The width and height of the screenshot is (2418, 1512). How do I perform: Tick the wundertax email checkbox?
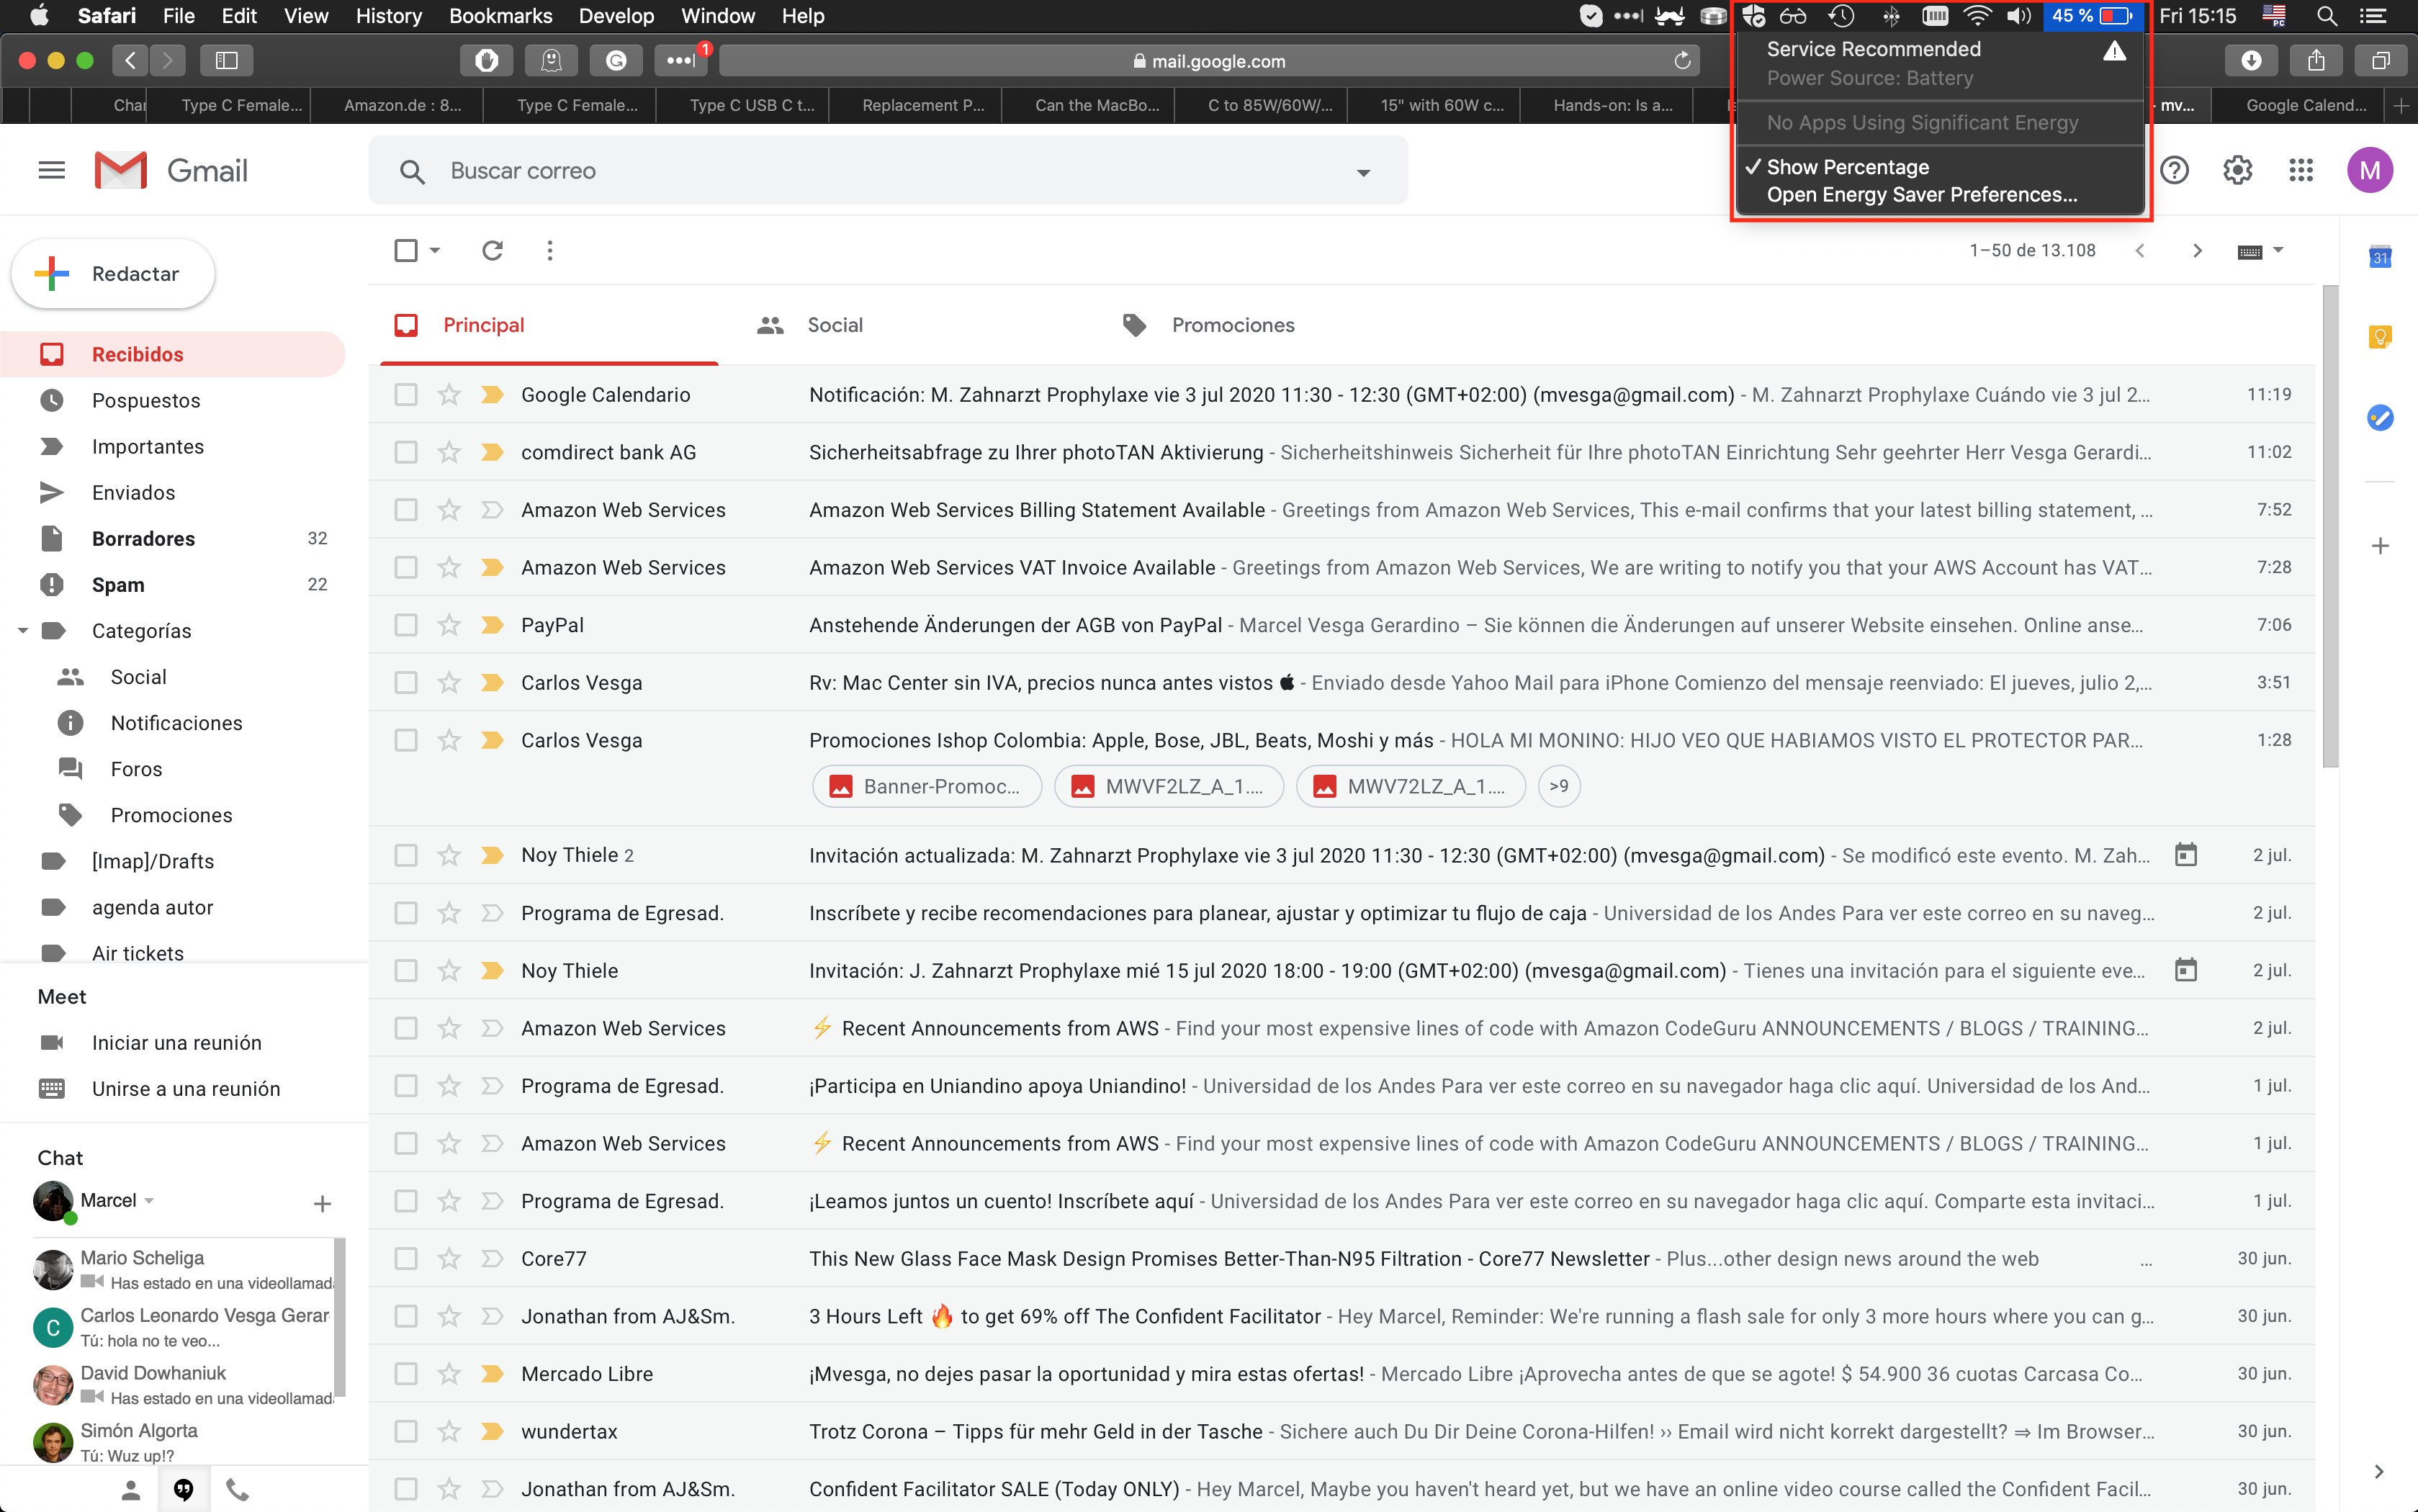406,1432
